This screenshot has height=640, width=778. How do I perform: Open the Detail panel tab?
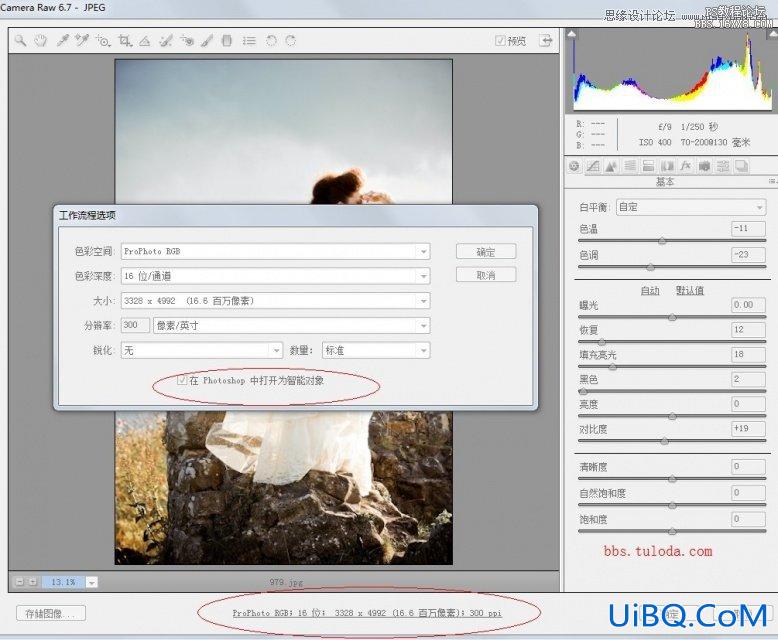[611, 166]
